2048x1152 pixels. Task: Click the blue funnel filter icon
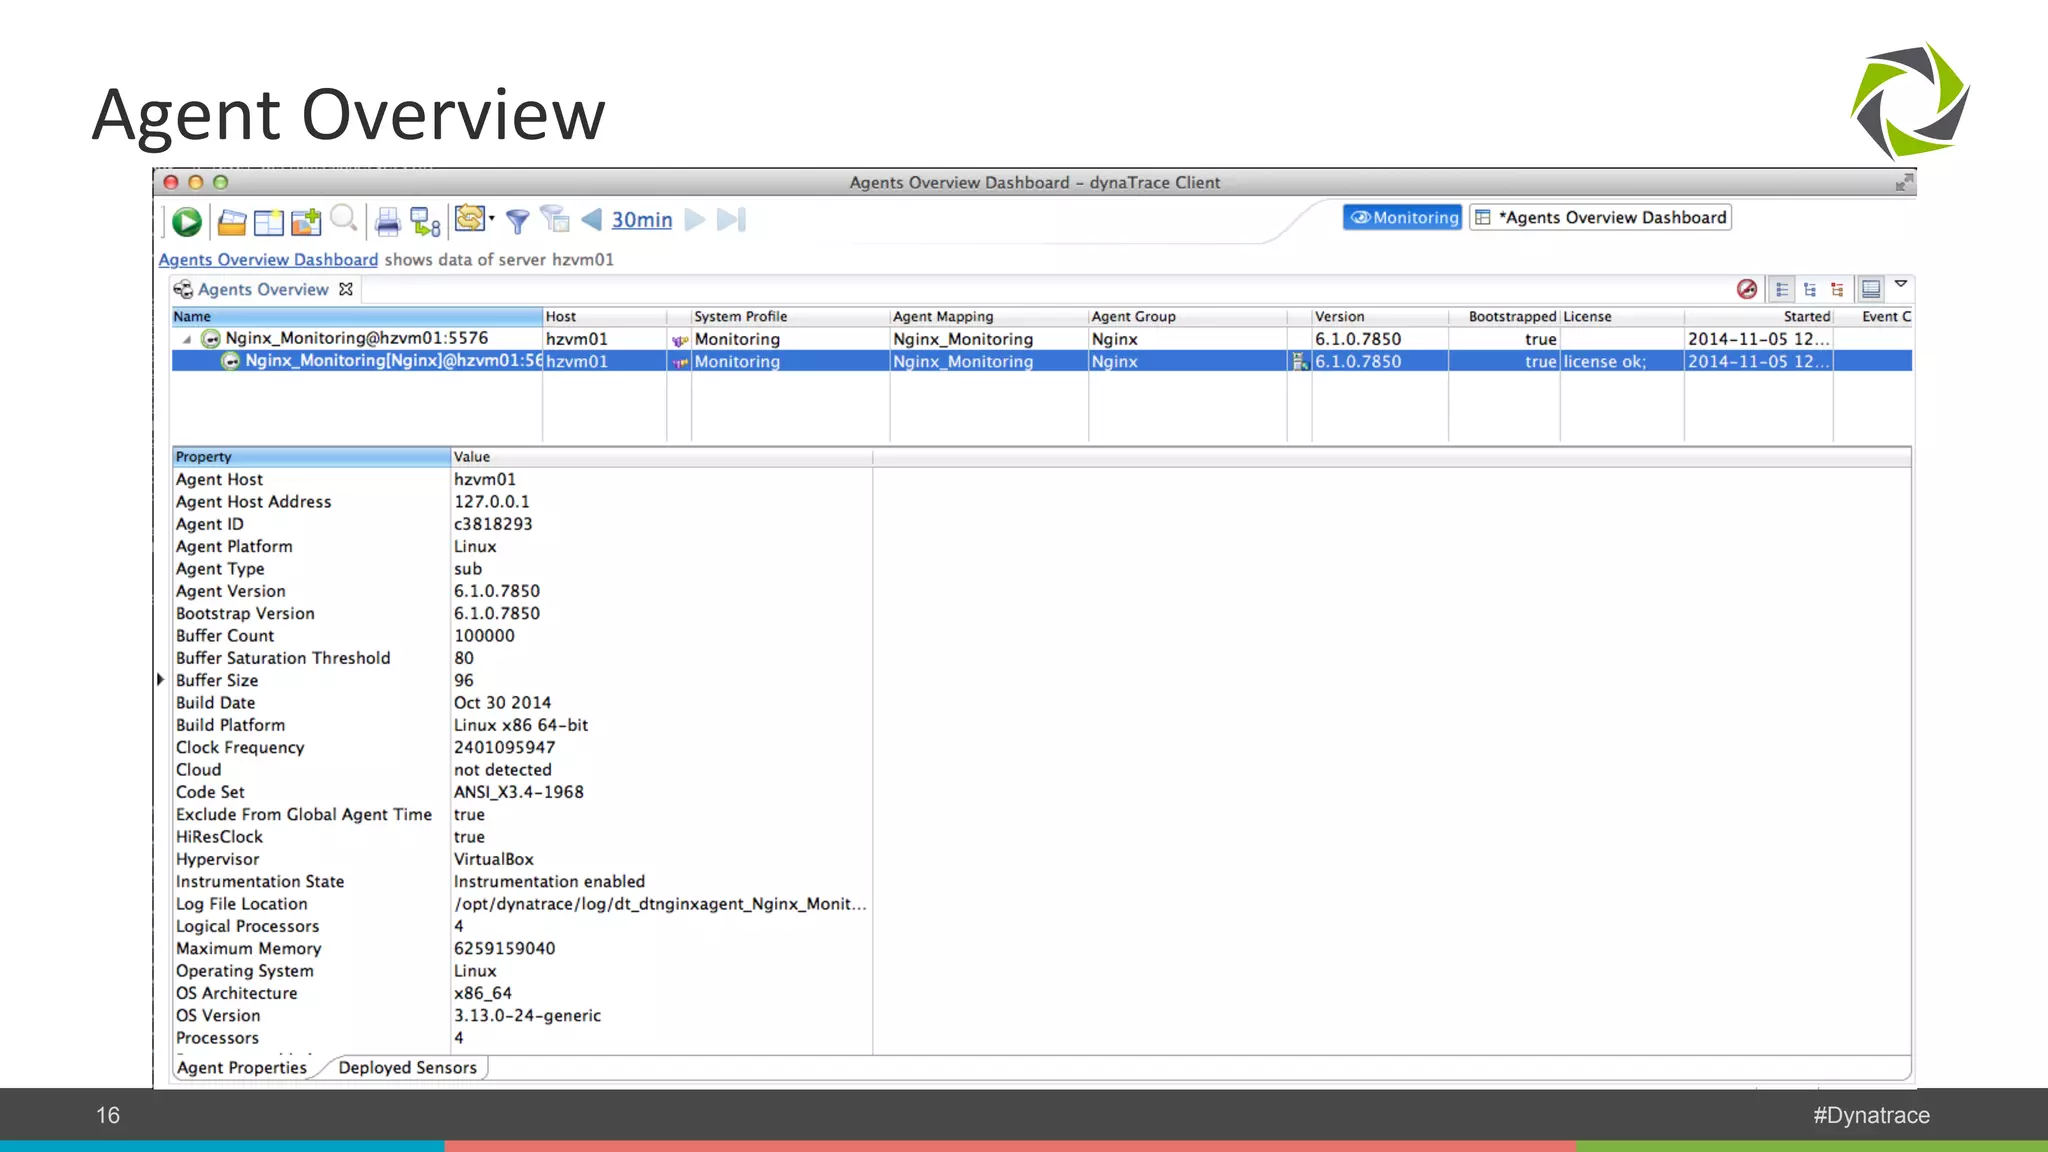click(517, 221)
